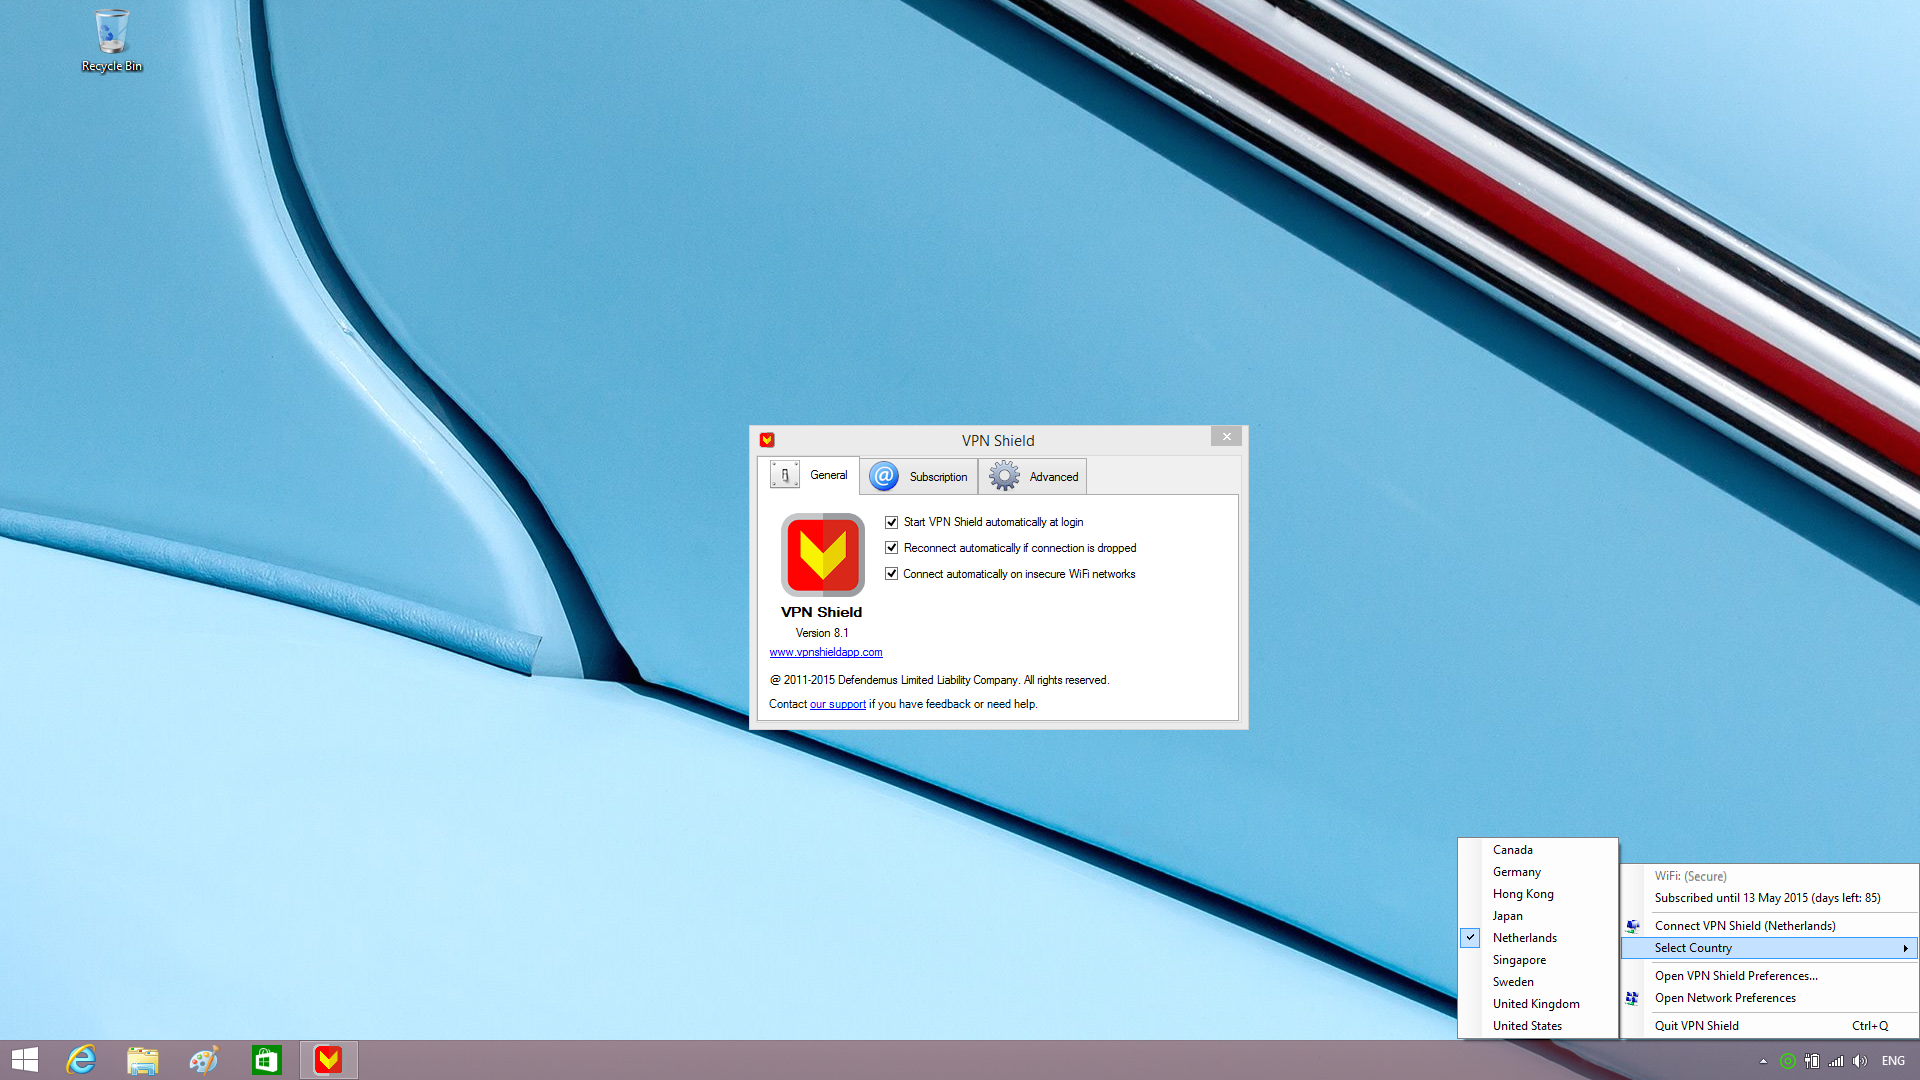Open the volume speaker tray icon
Screen dimensions: 1920x1080
(x=1860, y=1061)
